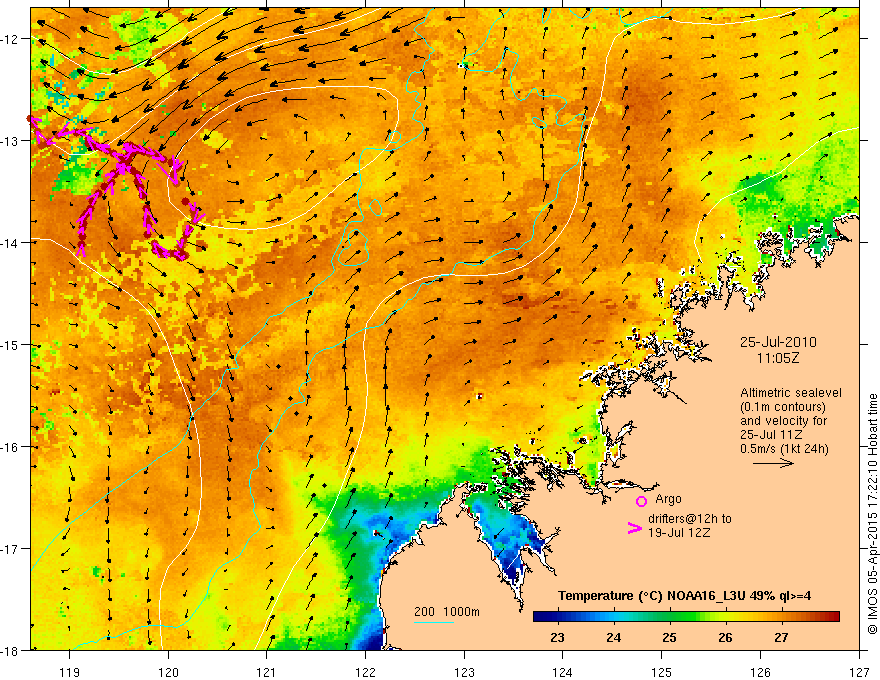
Task: Click the '19-Jul 12Z' legend text
Action: tap(679, 532)
